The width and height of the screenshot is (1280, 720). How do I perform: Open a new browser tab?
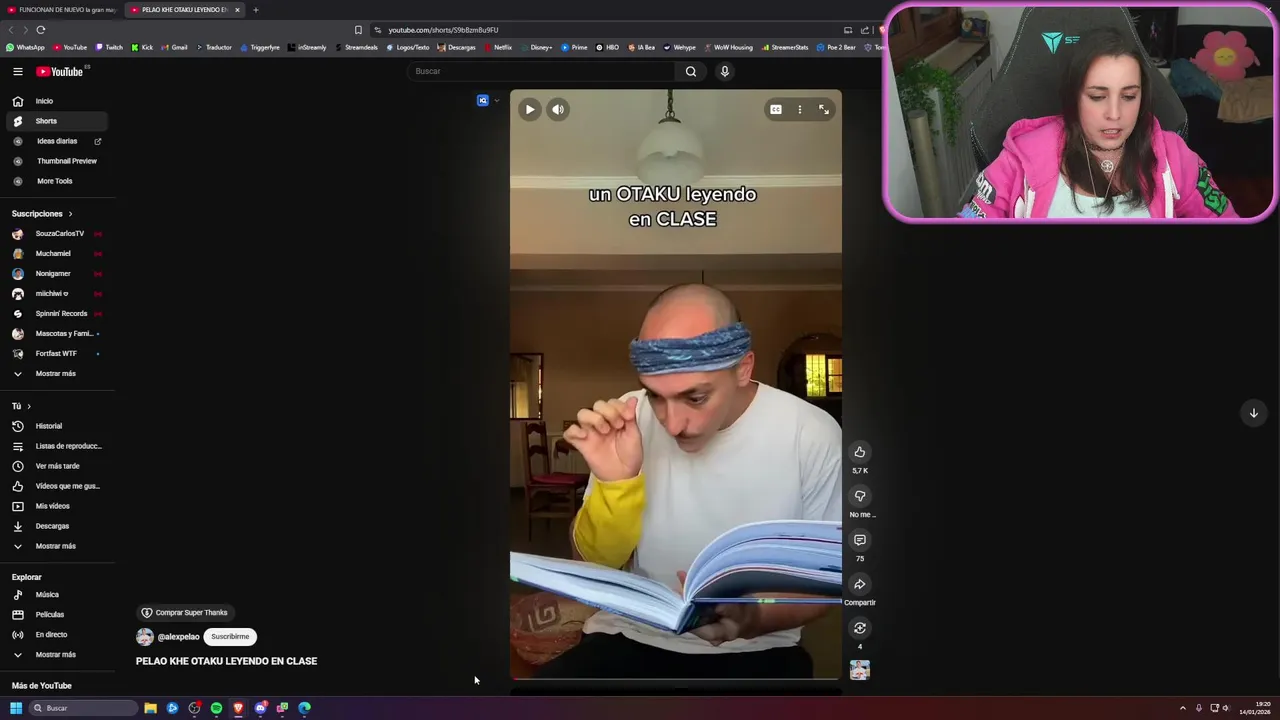pyautogui.click(x=255, y=10)
